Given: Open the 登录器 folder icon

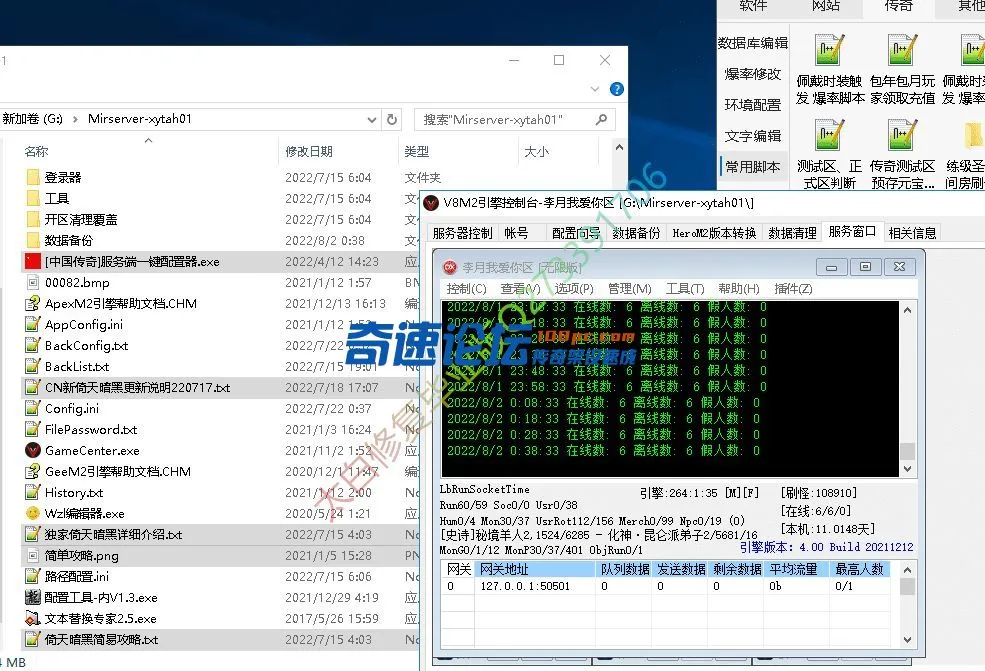Looking at the screenshot, I should tap(33, 177).
